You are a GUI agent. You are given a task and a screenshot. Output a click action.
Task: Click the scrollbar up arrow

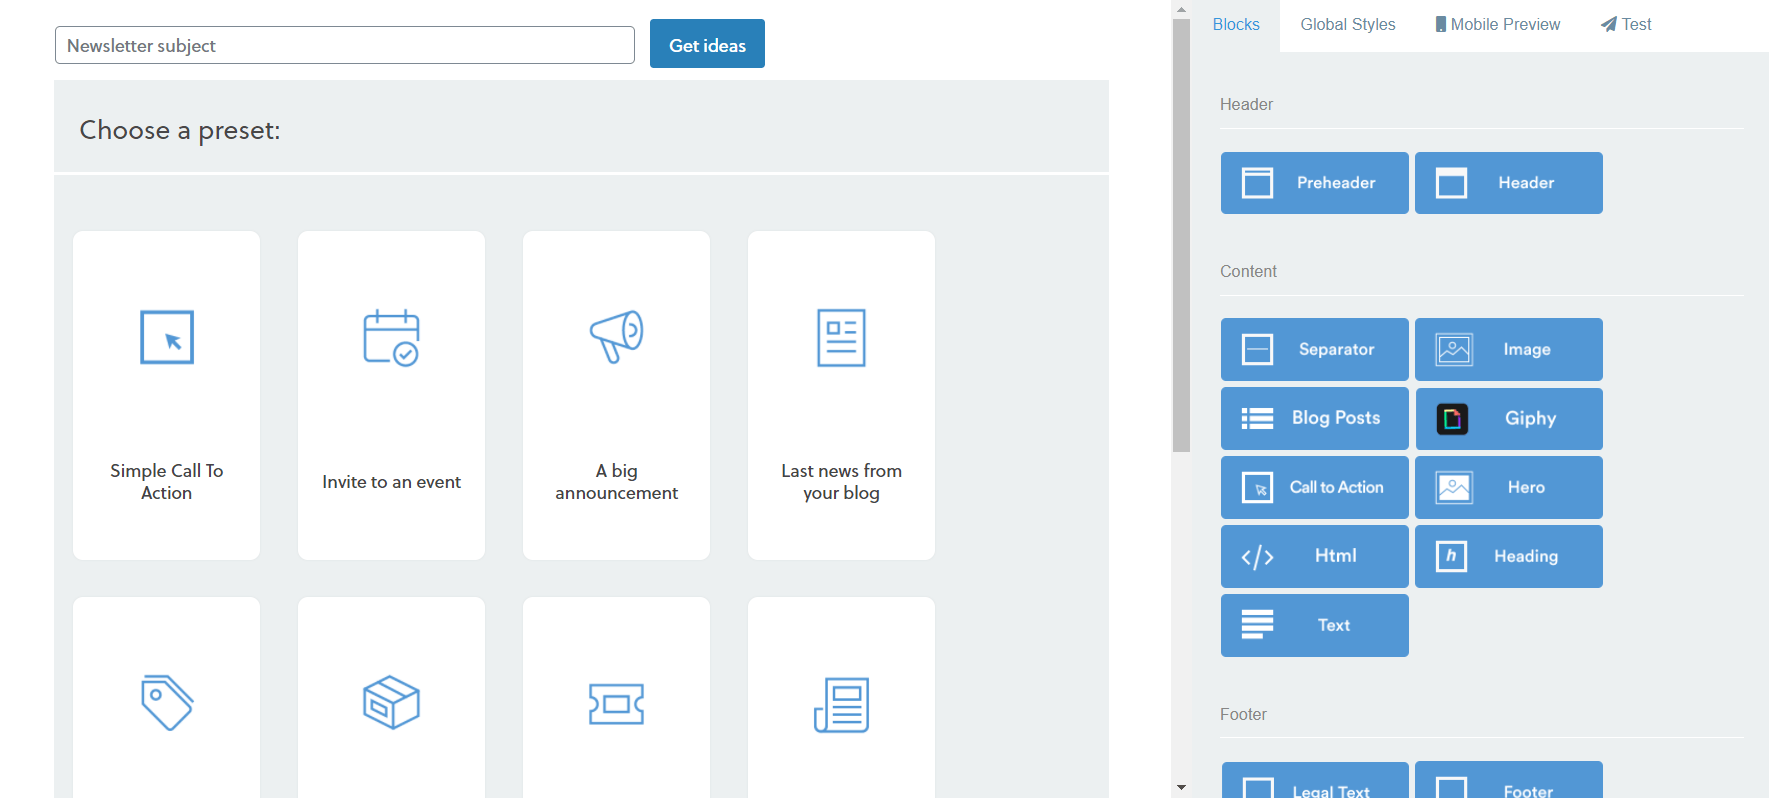(1181, 9)
